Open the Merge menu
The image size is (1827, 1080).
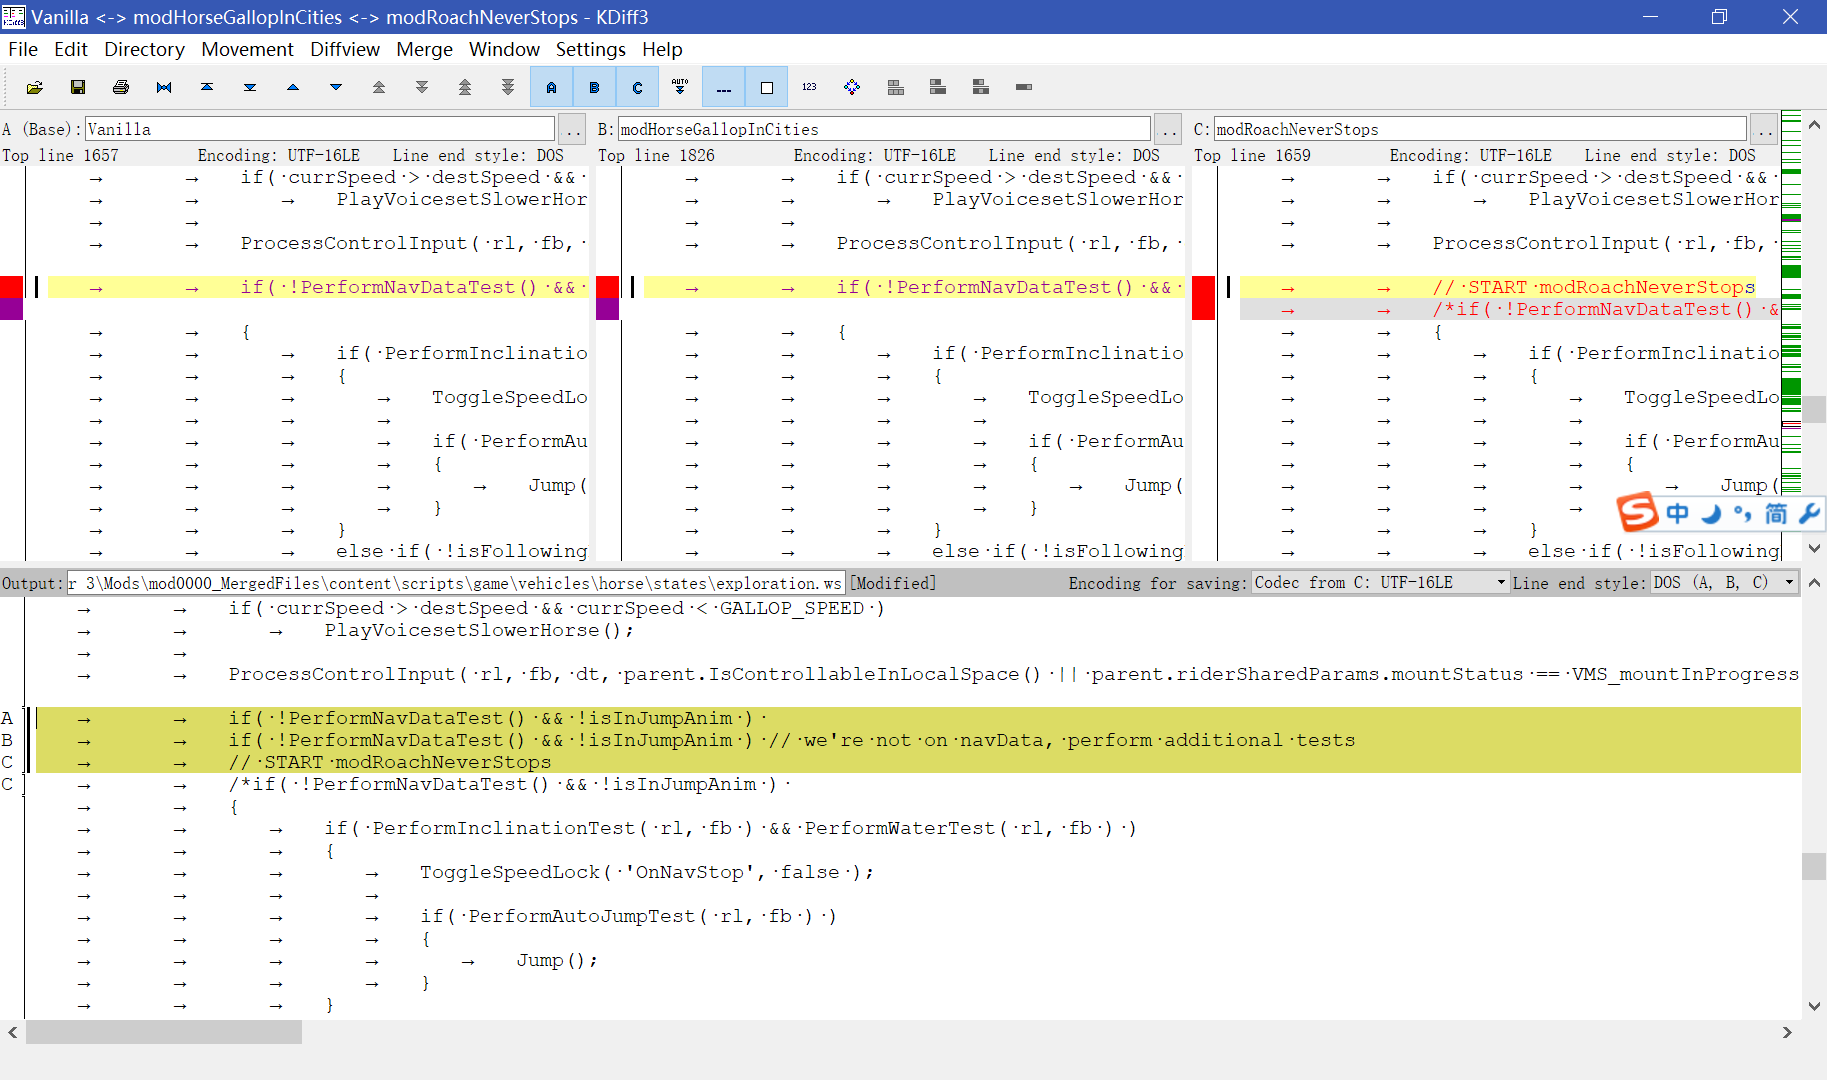pyautogui.click(x=424, y=49)
